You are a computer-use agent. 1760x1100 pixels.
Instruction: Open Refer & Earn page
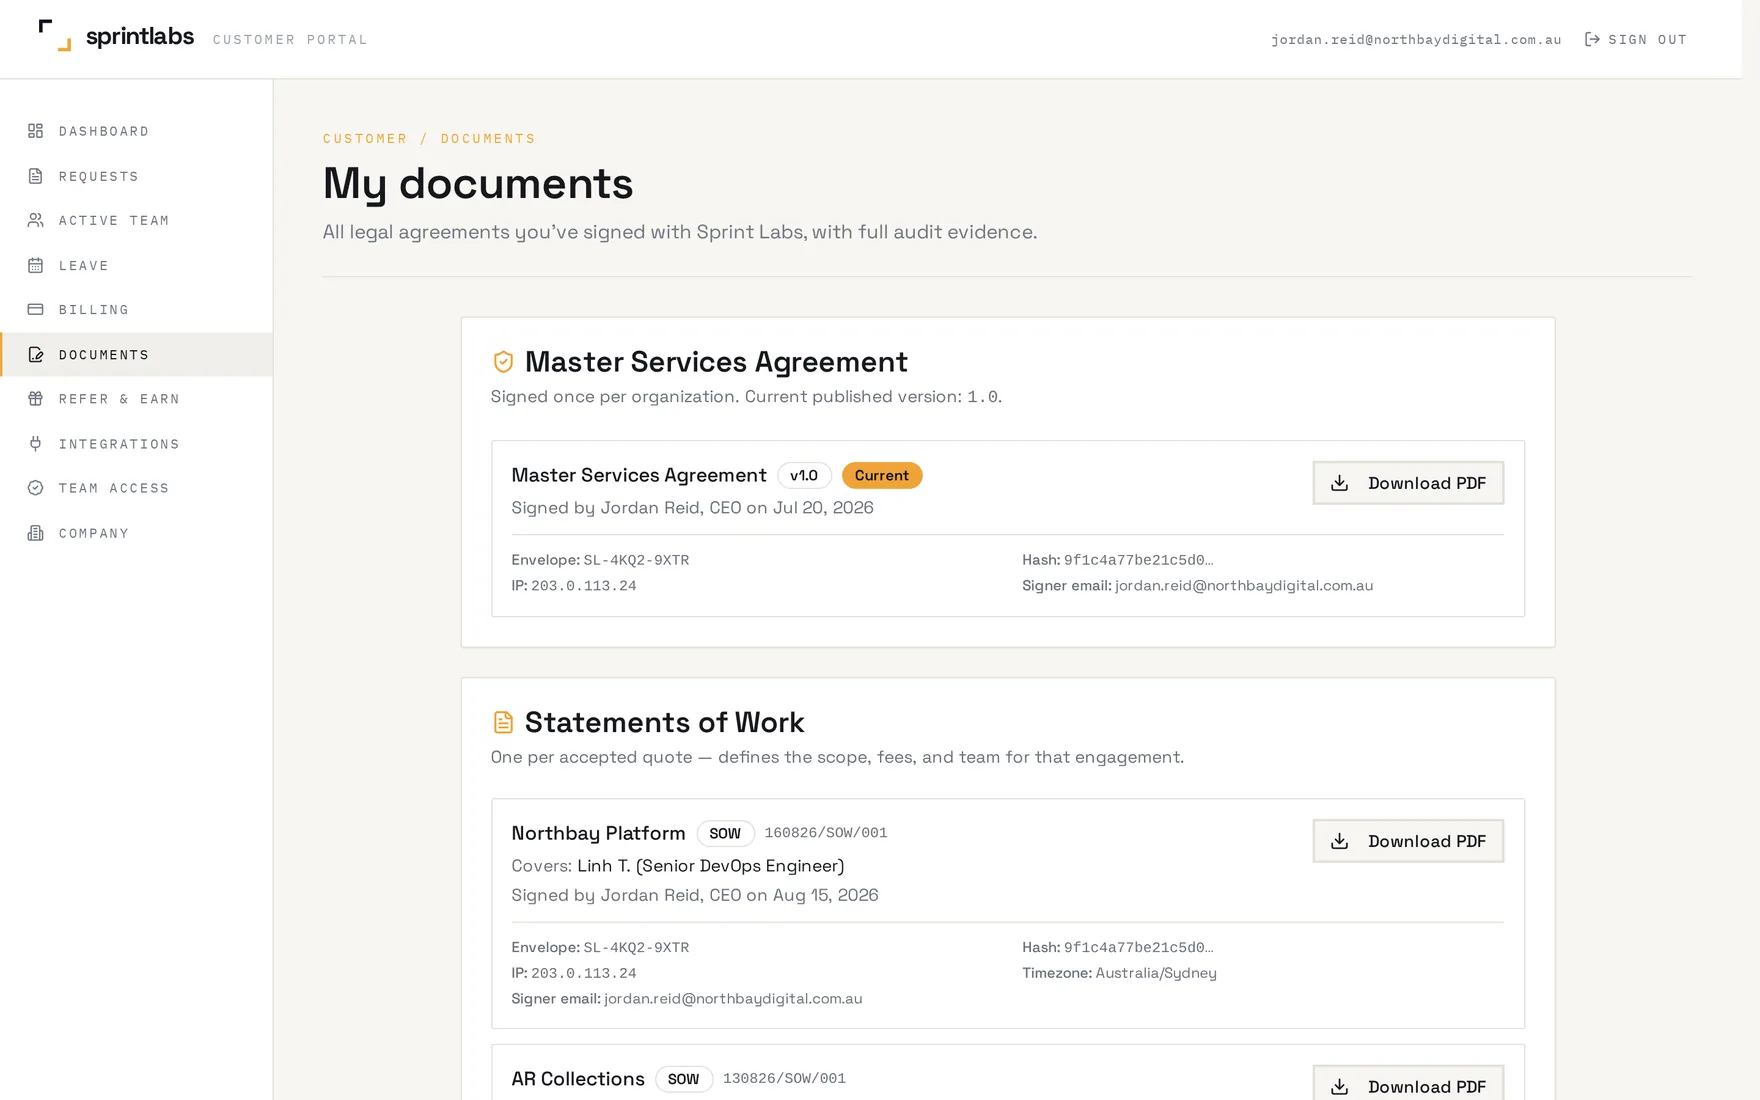point(136,398)
